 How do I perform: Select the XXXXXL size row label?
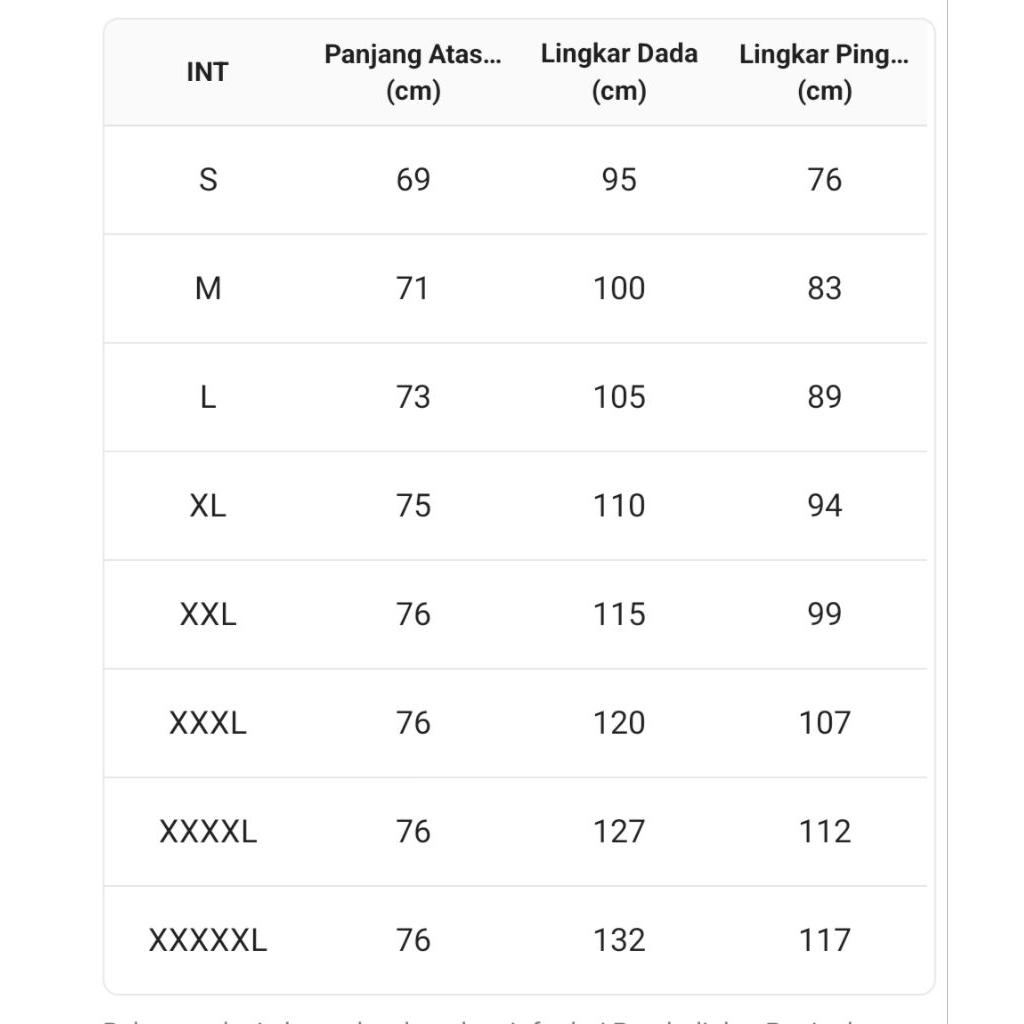click(x=208, y=940)
